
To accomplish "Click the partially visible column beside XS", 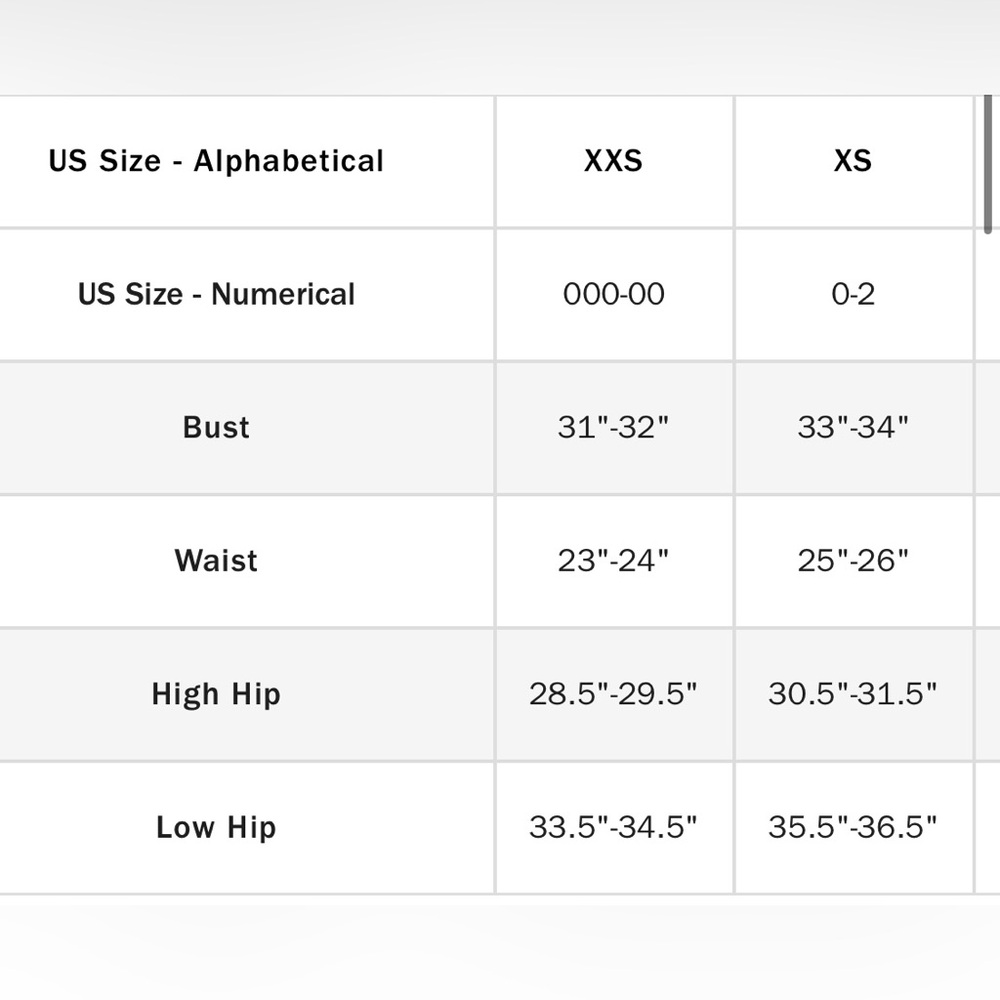I will click(989, 494).
